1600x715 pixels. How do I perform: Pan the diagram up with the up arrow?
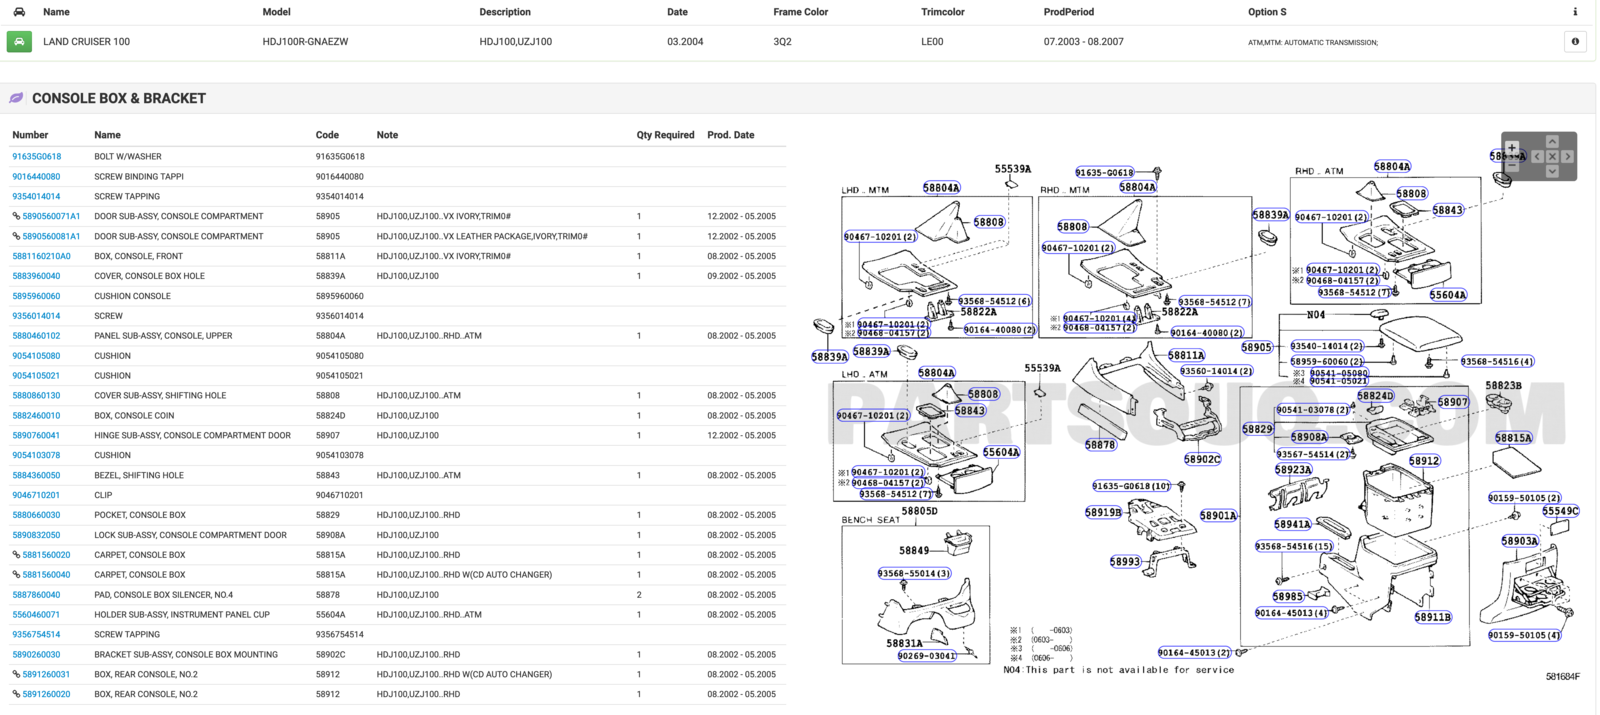(1552, 141)
